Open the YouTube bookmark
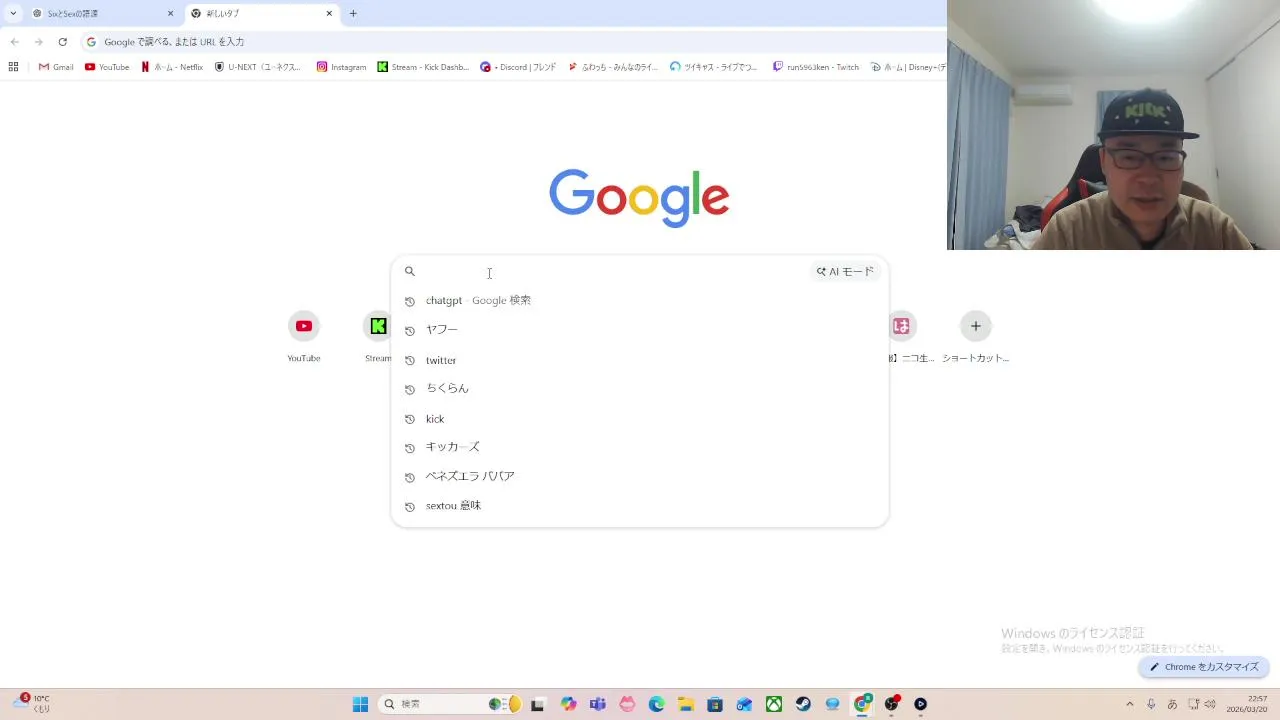Viewport: 1280px width, 720px height. point(107,67)
